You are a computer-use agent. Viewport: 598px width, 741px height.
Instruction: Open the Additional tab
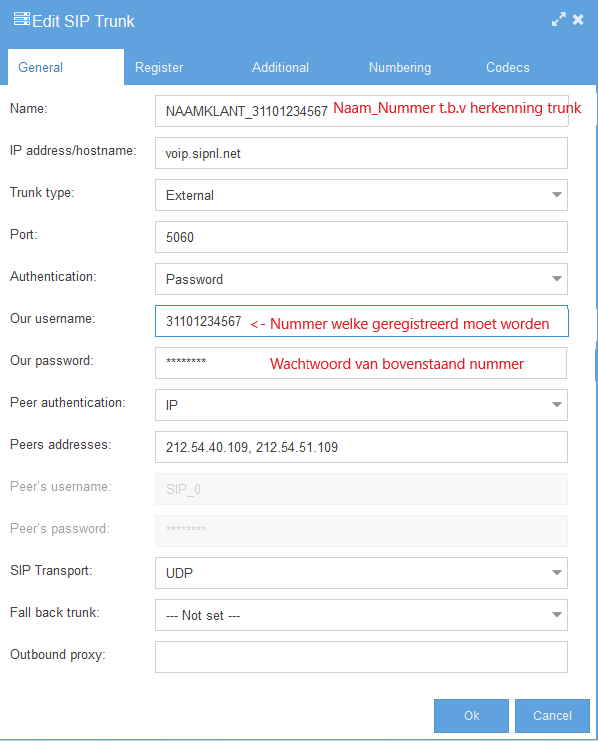click(280, 67)
